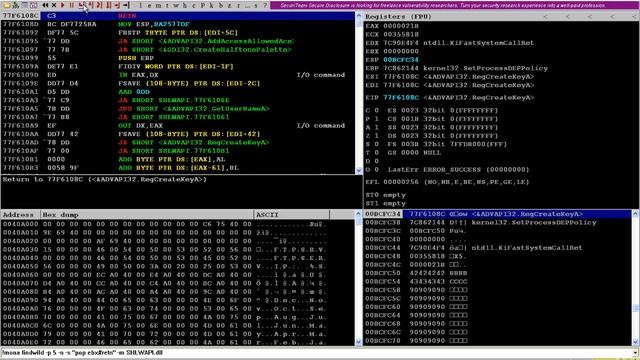Select stack entry 00BCFC38 kernel32.SetProcessDEPPolicy
Image resolution: width=640 pixels, height=360 pixels.
coord(497,222)
